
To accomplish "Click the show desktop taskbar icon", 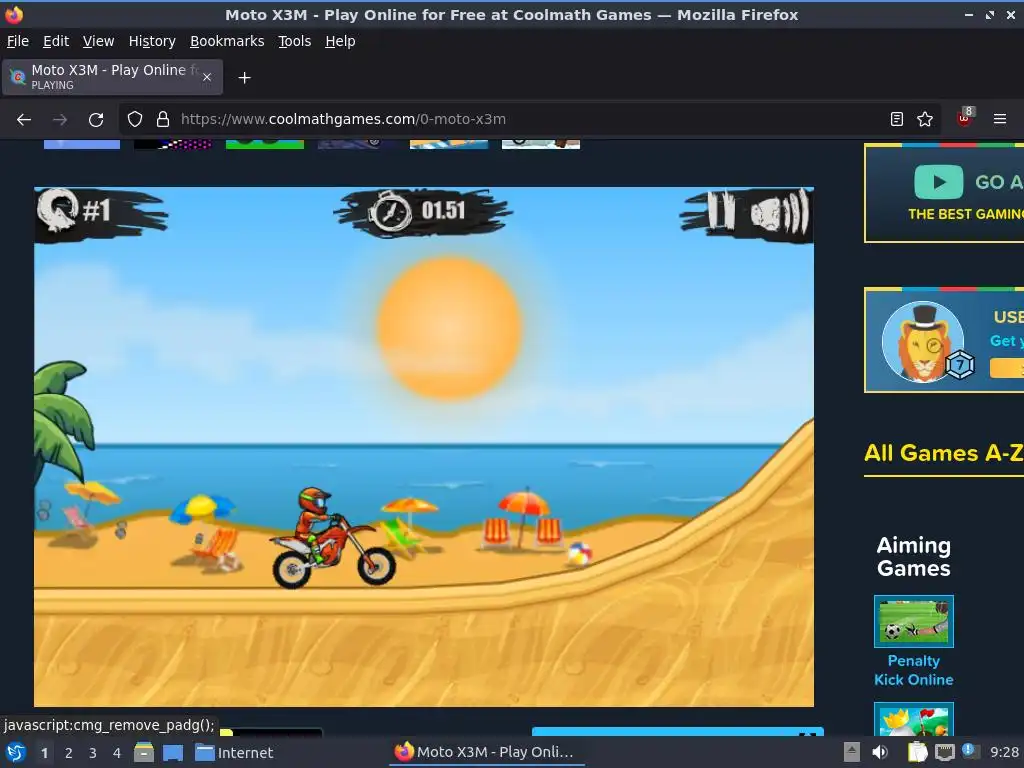I will click(x=173, y=753).
